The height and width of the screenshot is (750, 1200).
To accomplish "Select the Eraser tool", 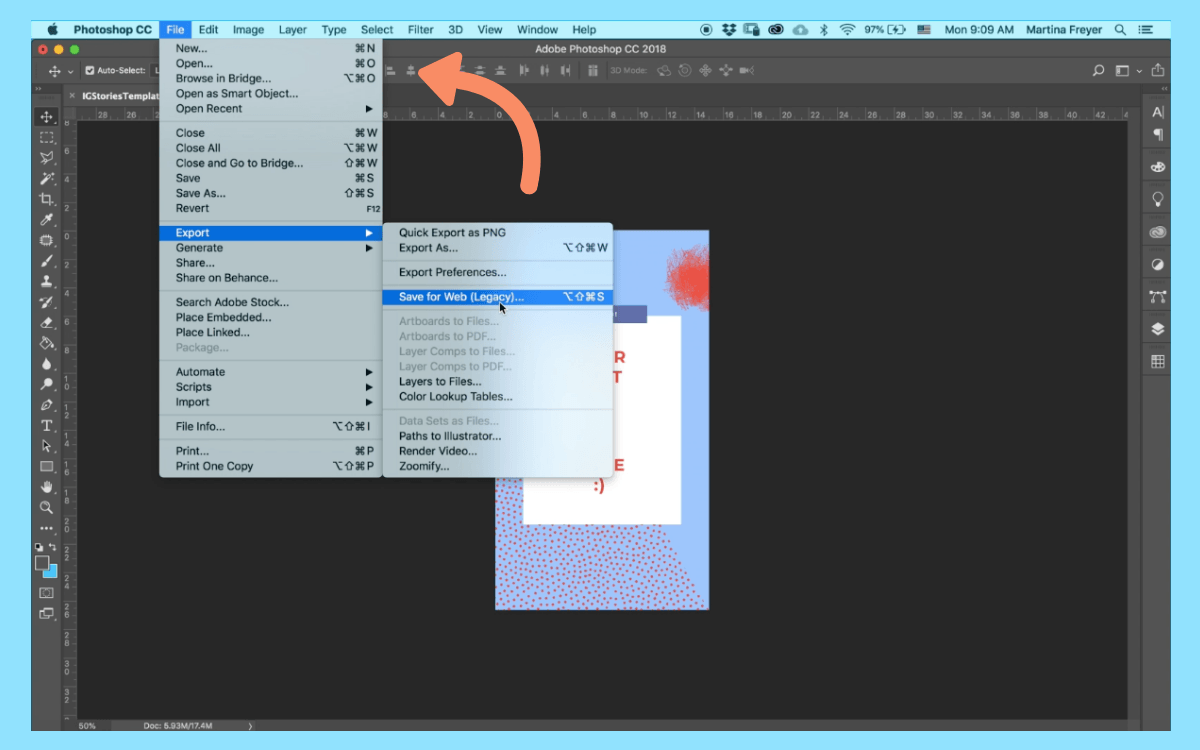I will point(46,323).
